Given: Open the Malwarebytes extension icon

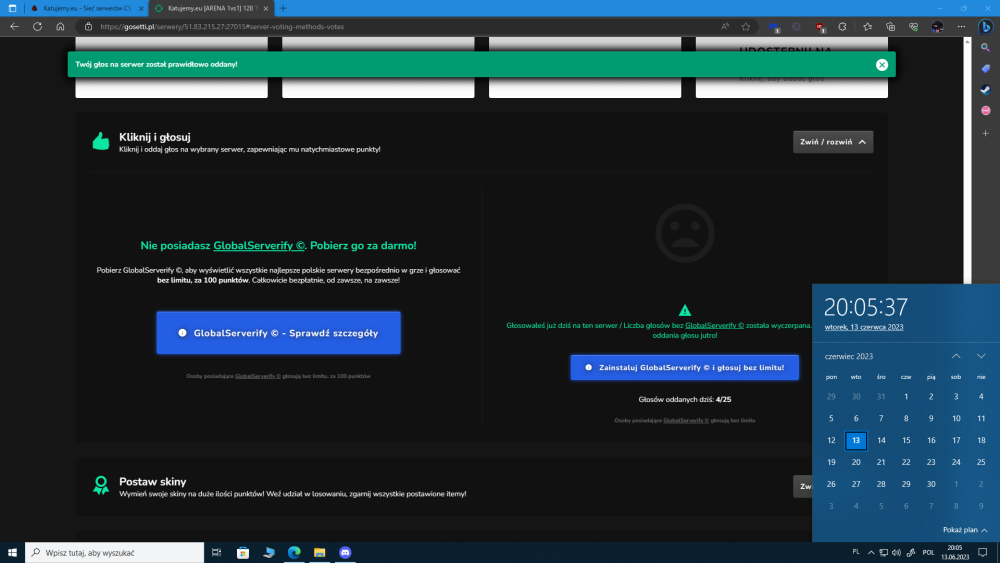Looking at the screenshot, I should (x=774, y=27).
